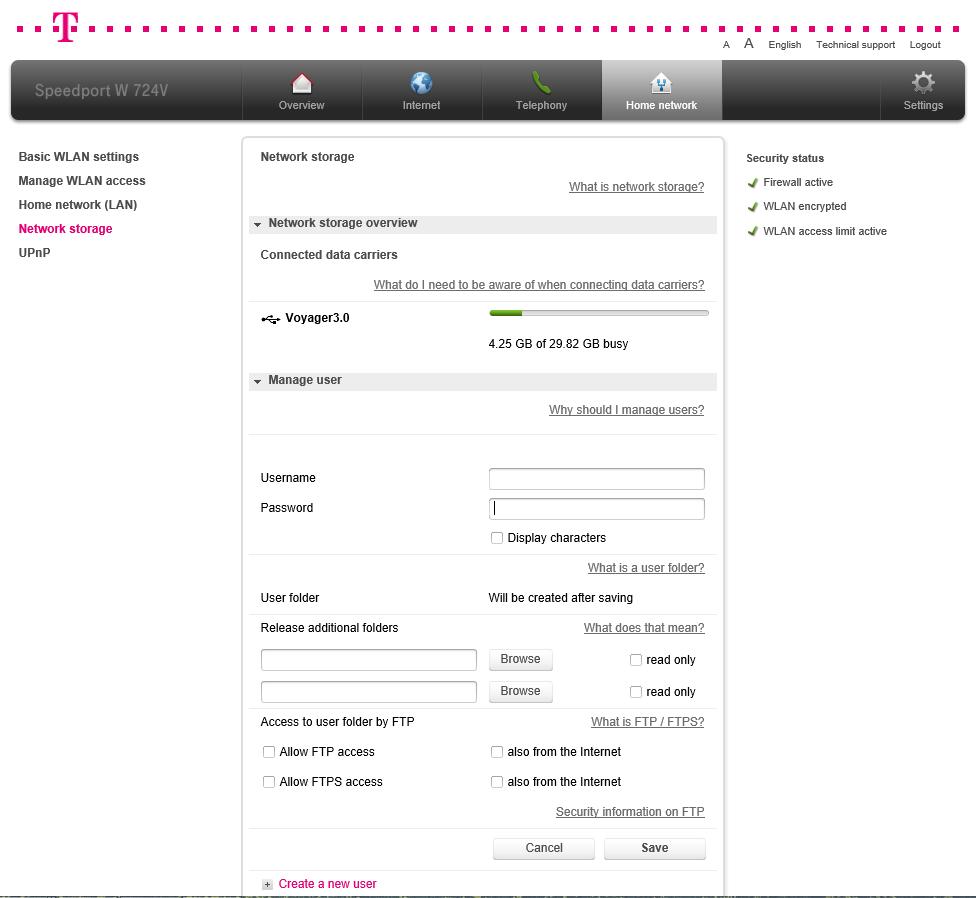The height and width of the screenshot is (898, 976).
Task: Open the Home network tab
Action: pos(661,90)
